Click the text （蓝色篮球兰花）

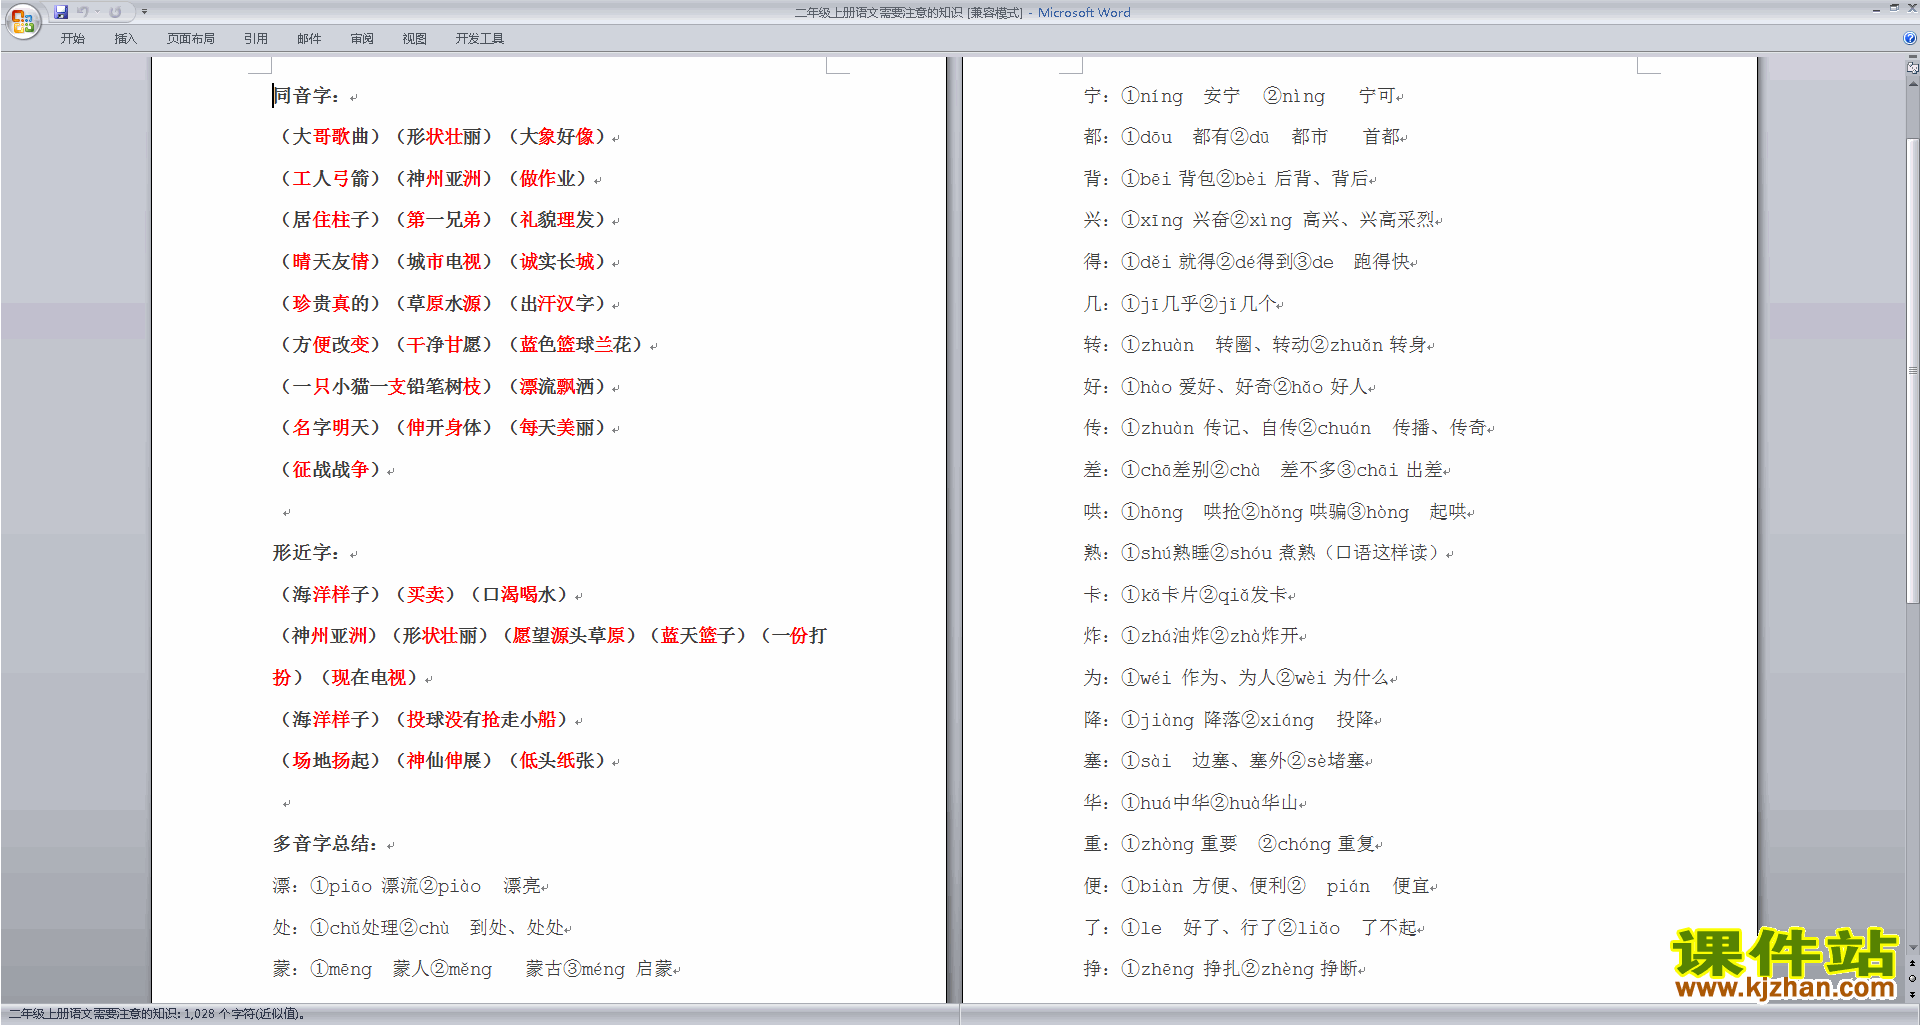point(575,345)
